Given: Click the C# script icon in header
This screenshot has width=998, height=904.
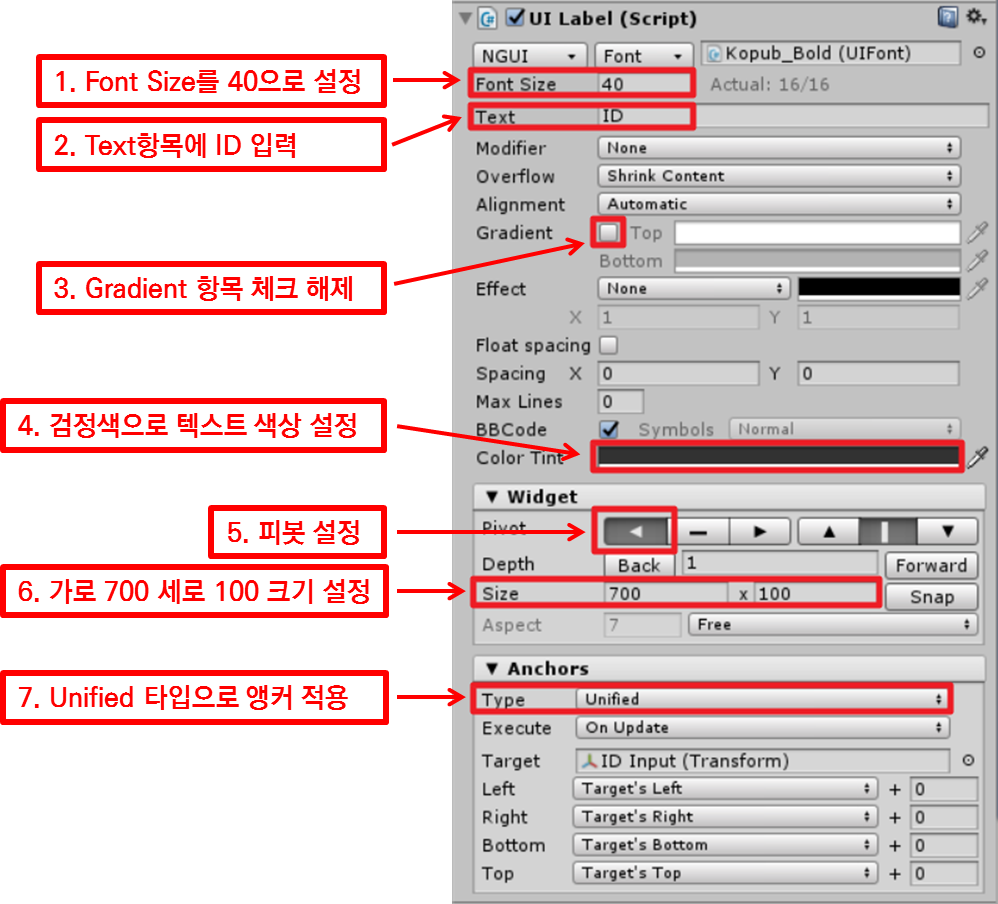Looking at the screenshot, I should (x=488, y=18).
